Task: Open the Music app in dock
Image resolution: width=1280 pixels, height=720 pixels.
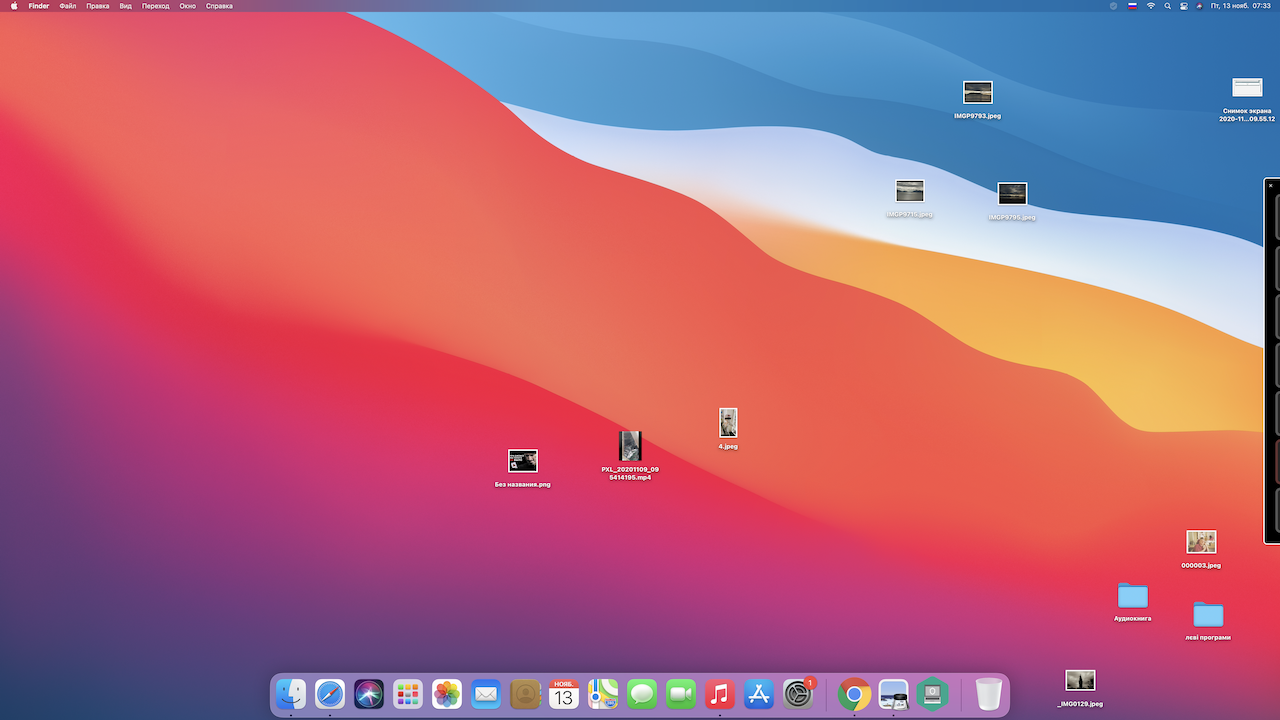Action: coord(720,693)
